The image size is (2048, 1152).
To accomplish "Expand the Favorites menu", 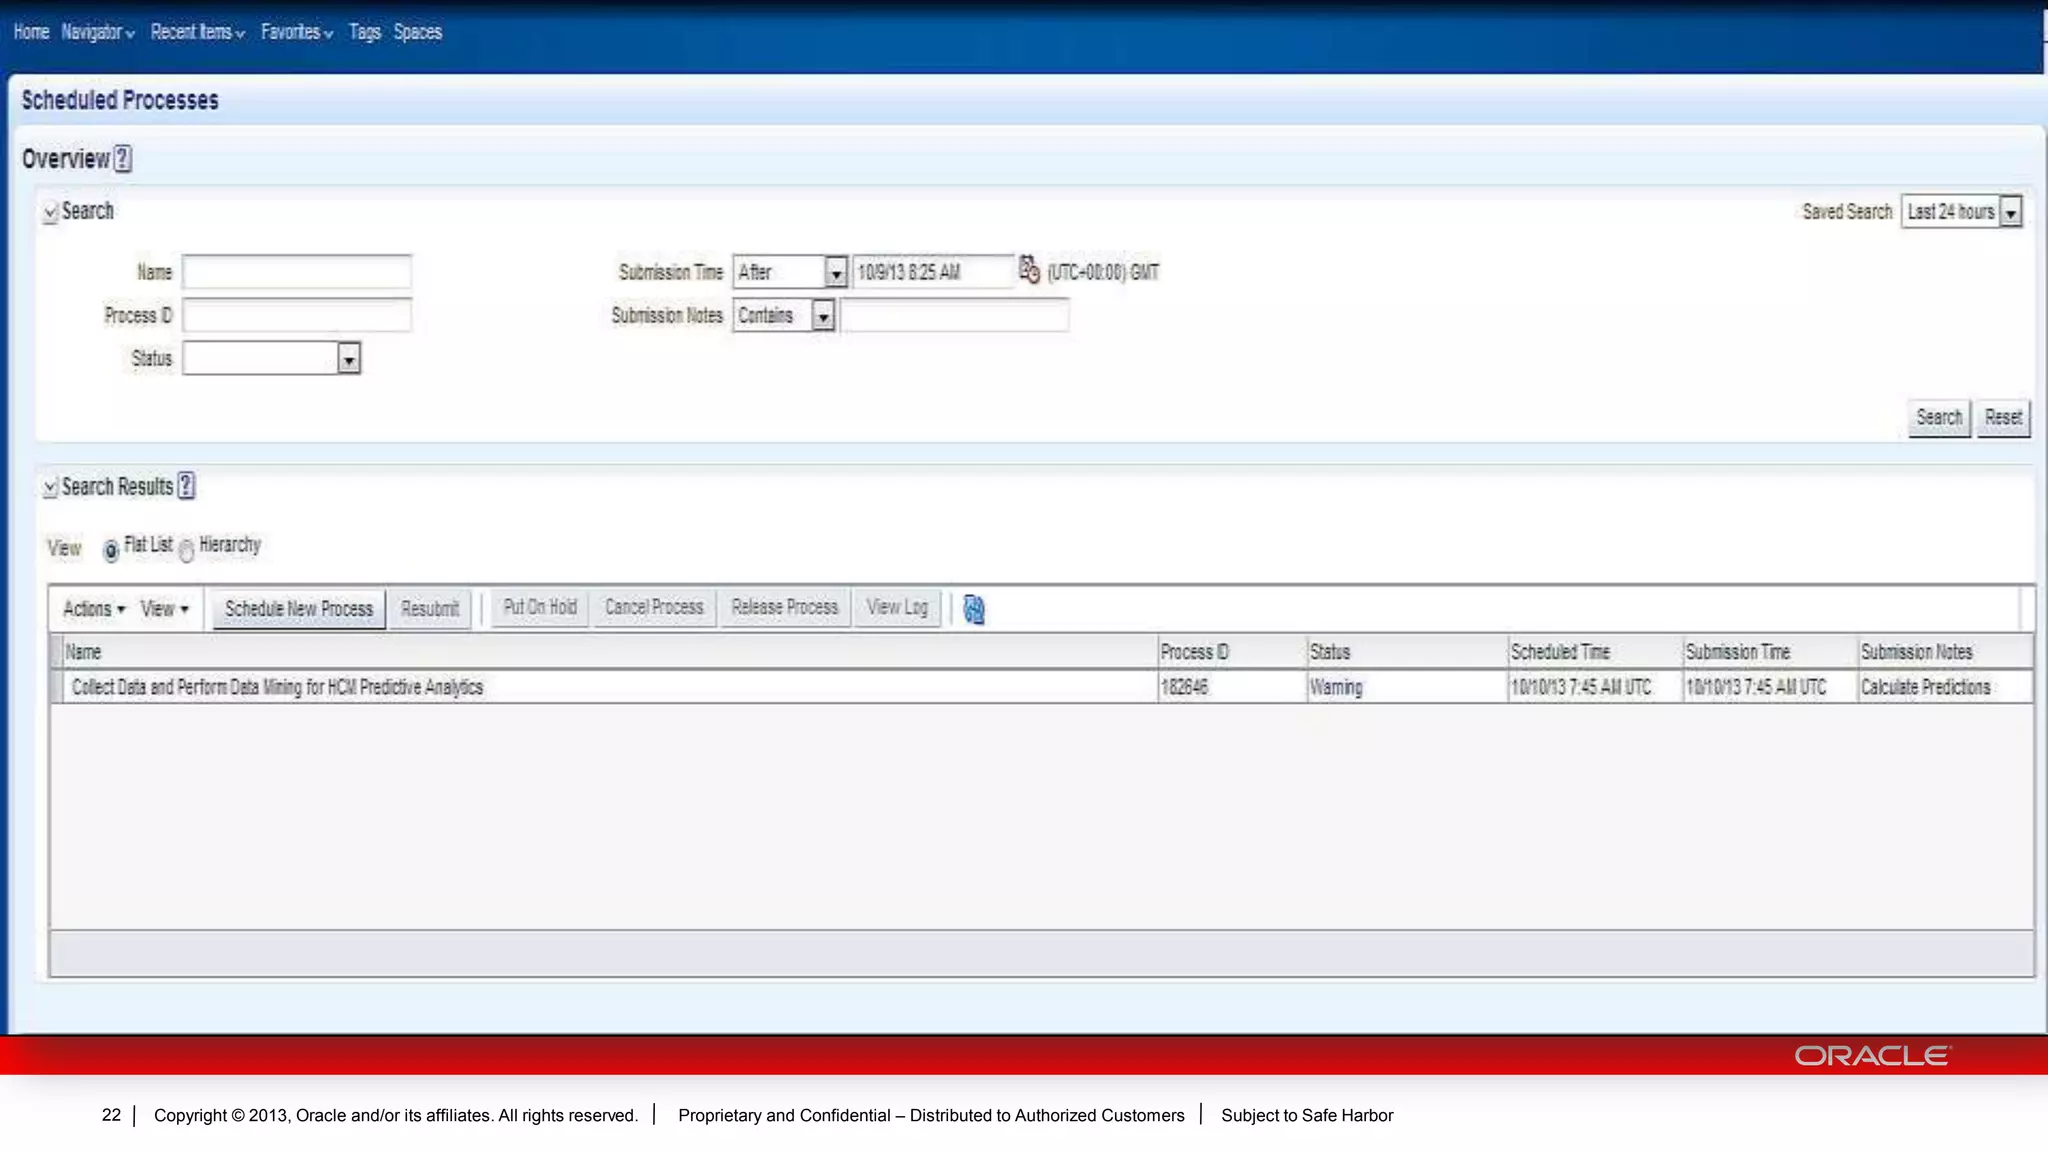I will click(x=297, y=32).
